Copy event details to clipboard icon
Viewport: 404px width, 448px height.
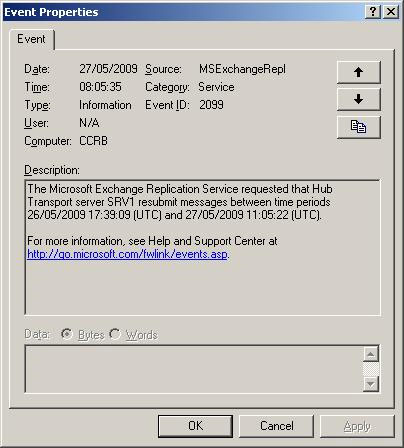359,127
